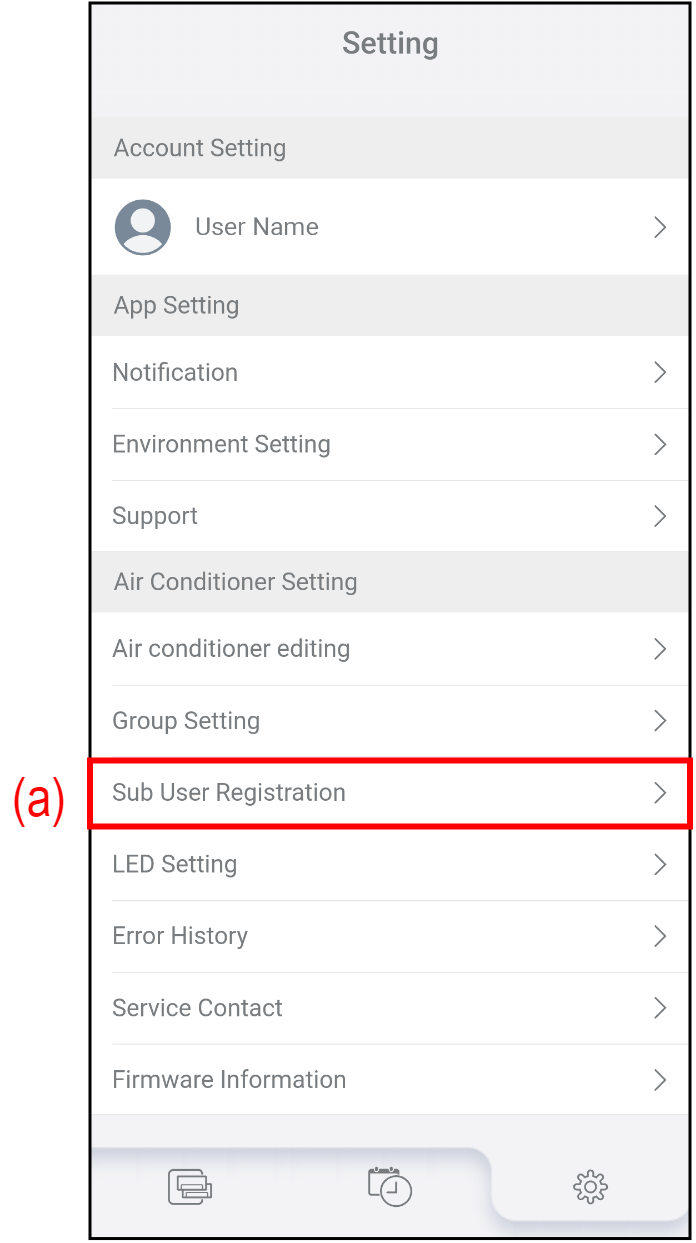Tap the User Name text
This screenshot has height=1243, width=696.
(257, 228)
